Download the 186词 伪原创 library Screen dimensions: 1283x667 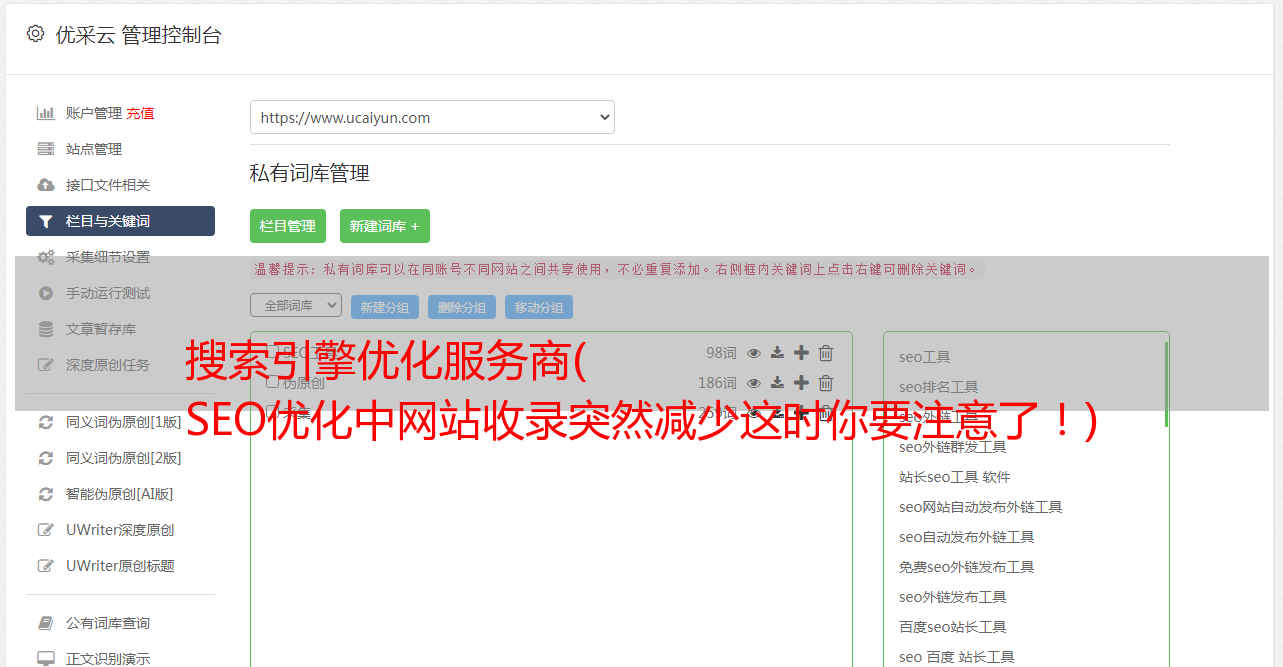pyautogui.click(x=778, y=383)
